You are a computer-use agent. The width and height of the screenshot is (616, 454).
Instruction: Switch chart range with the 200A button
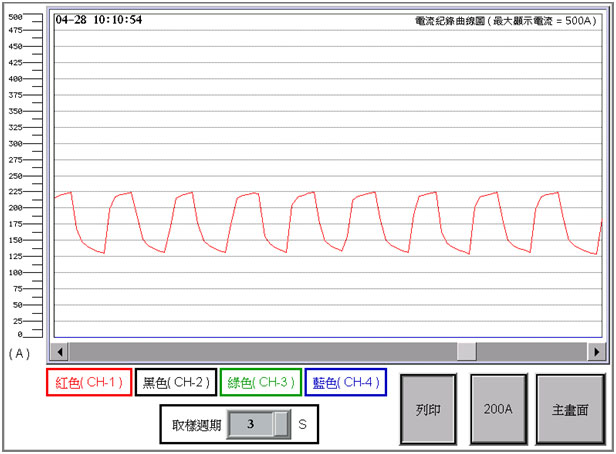click(x=498, y=410)
